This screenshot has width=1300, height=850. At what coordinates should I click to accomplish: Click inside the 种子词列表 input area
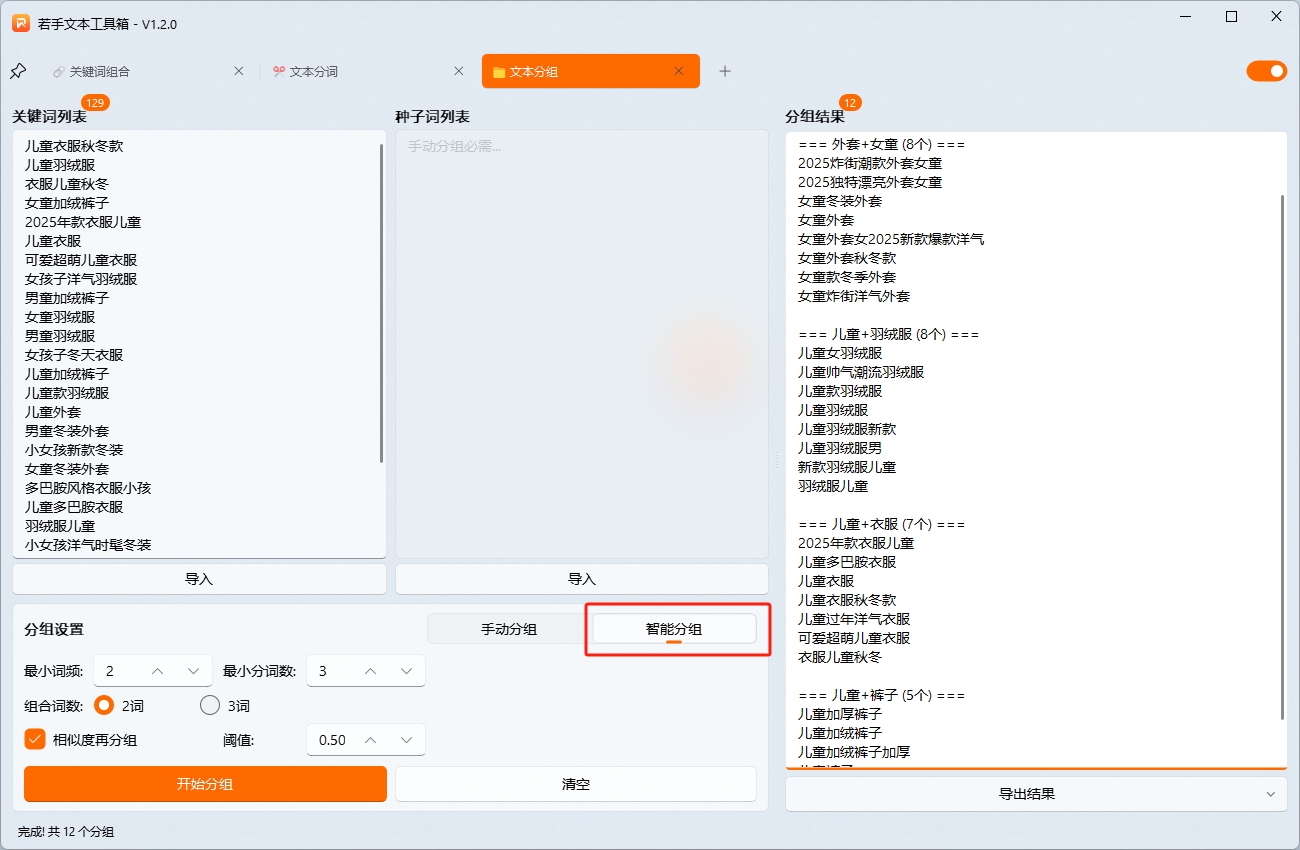coord(582,340)
